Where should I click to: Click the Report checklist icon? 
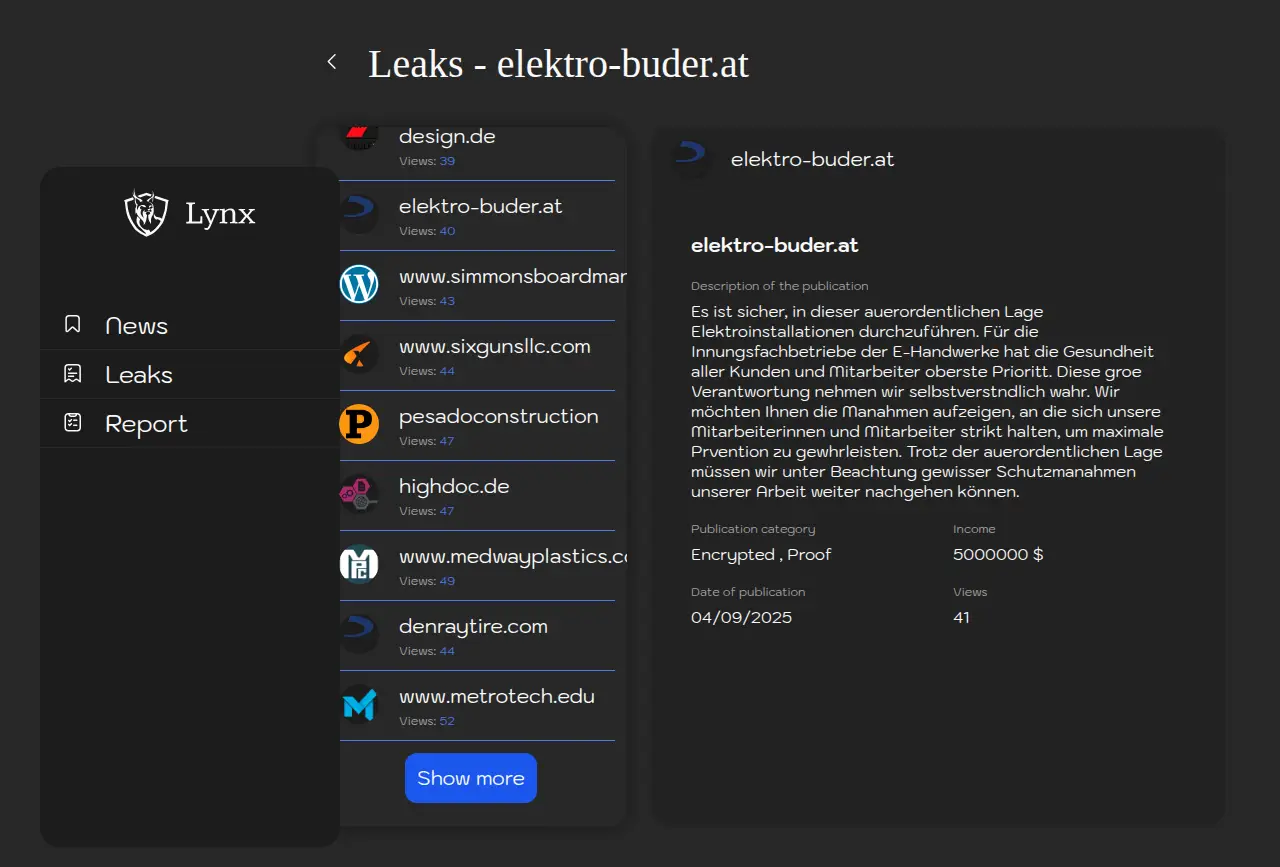click(72, 423)
